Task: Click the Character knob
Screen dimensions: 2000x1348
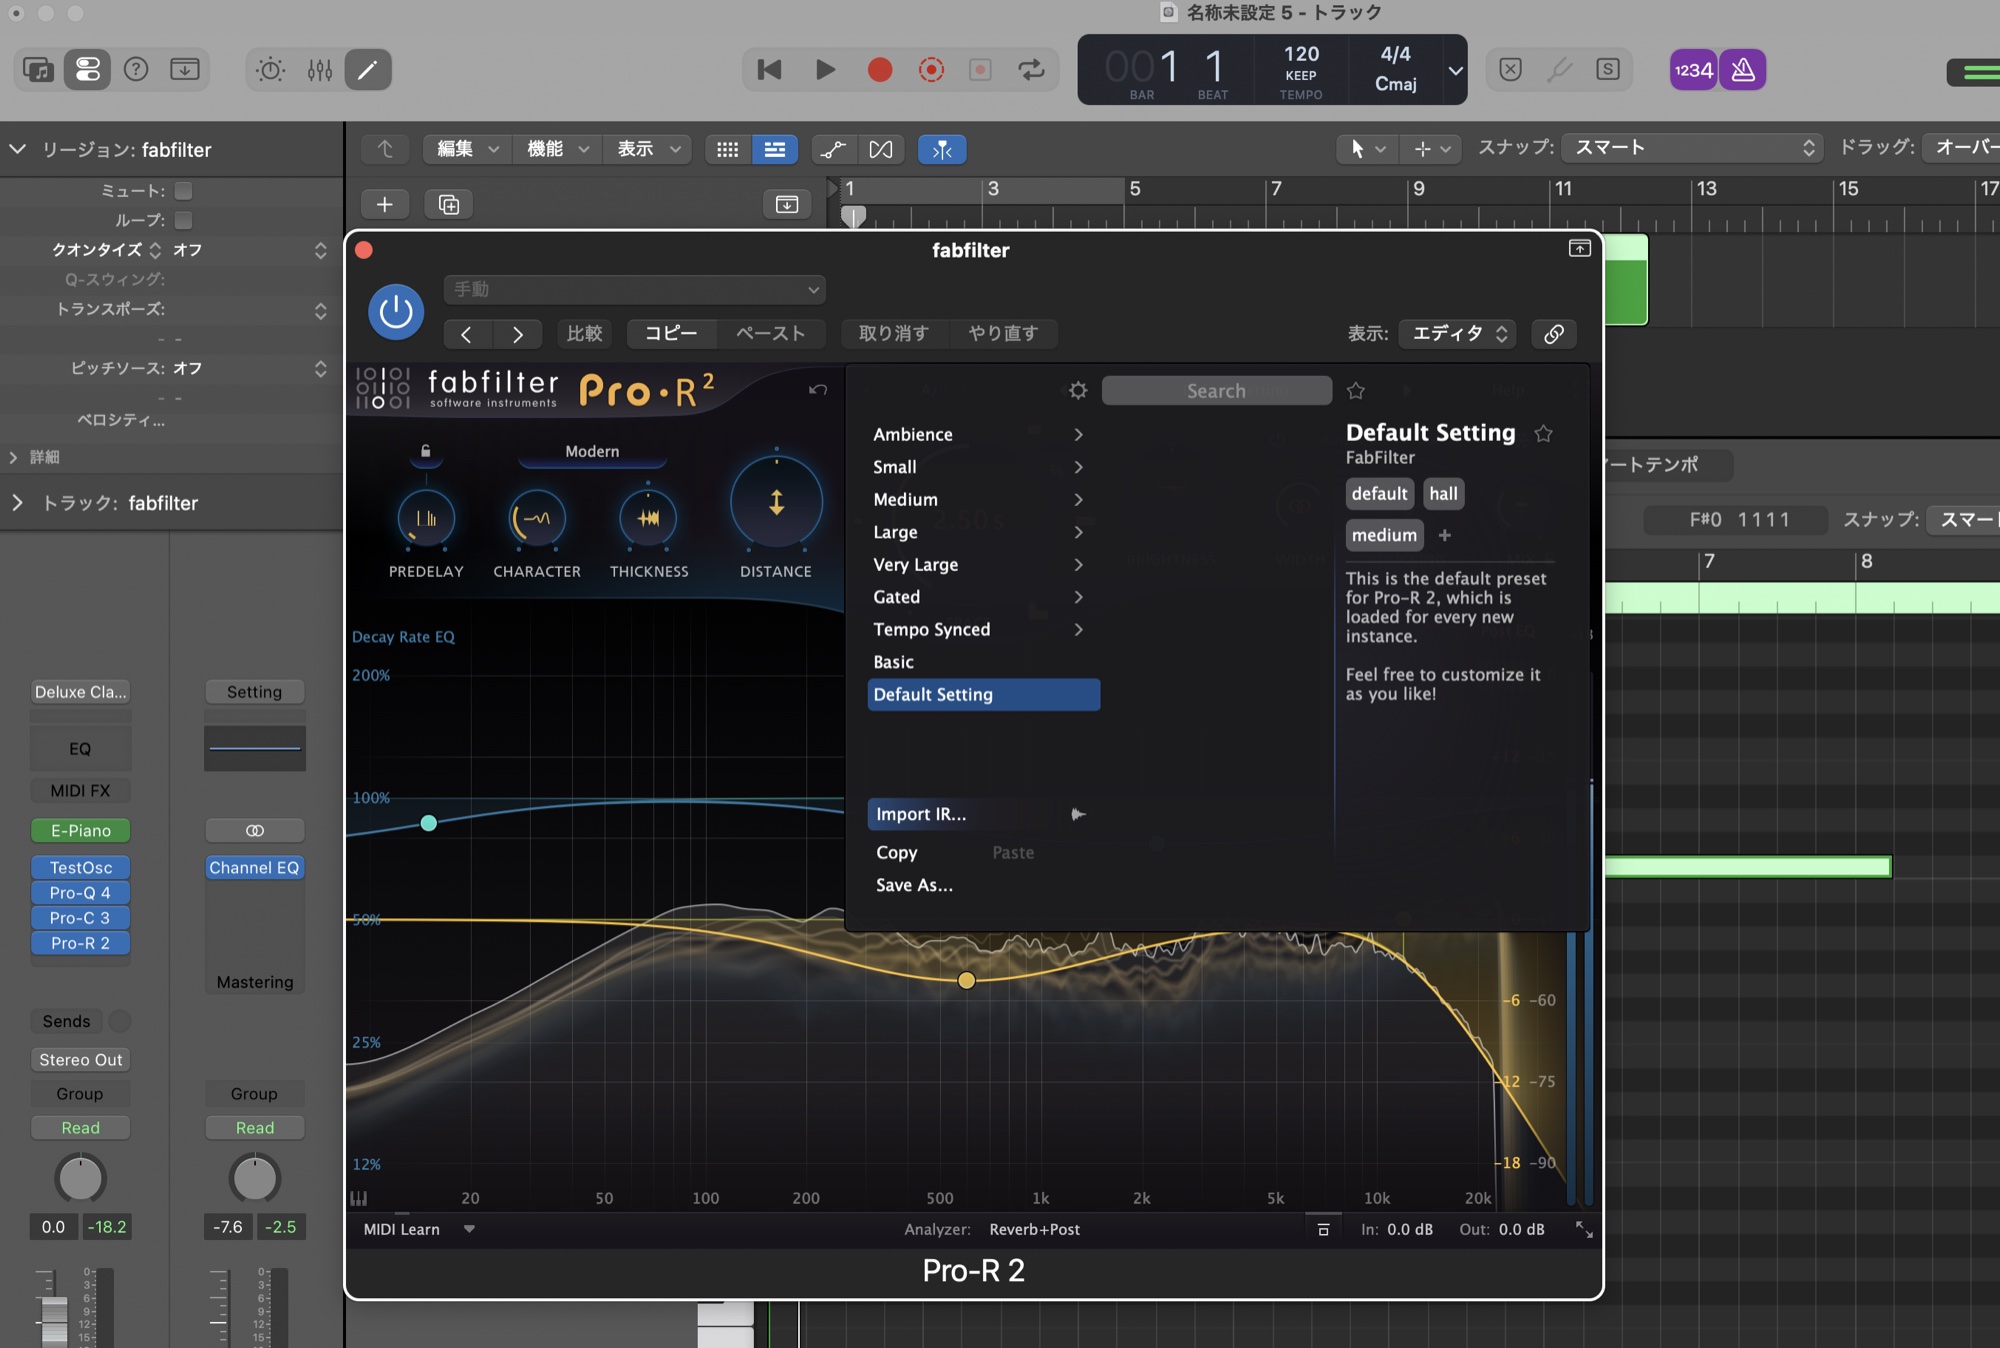Action: [x=537, y=518]
